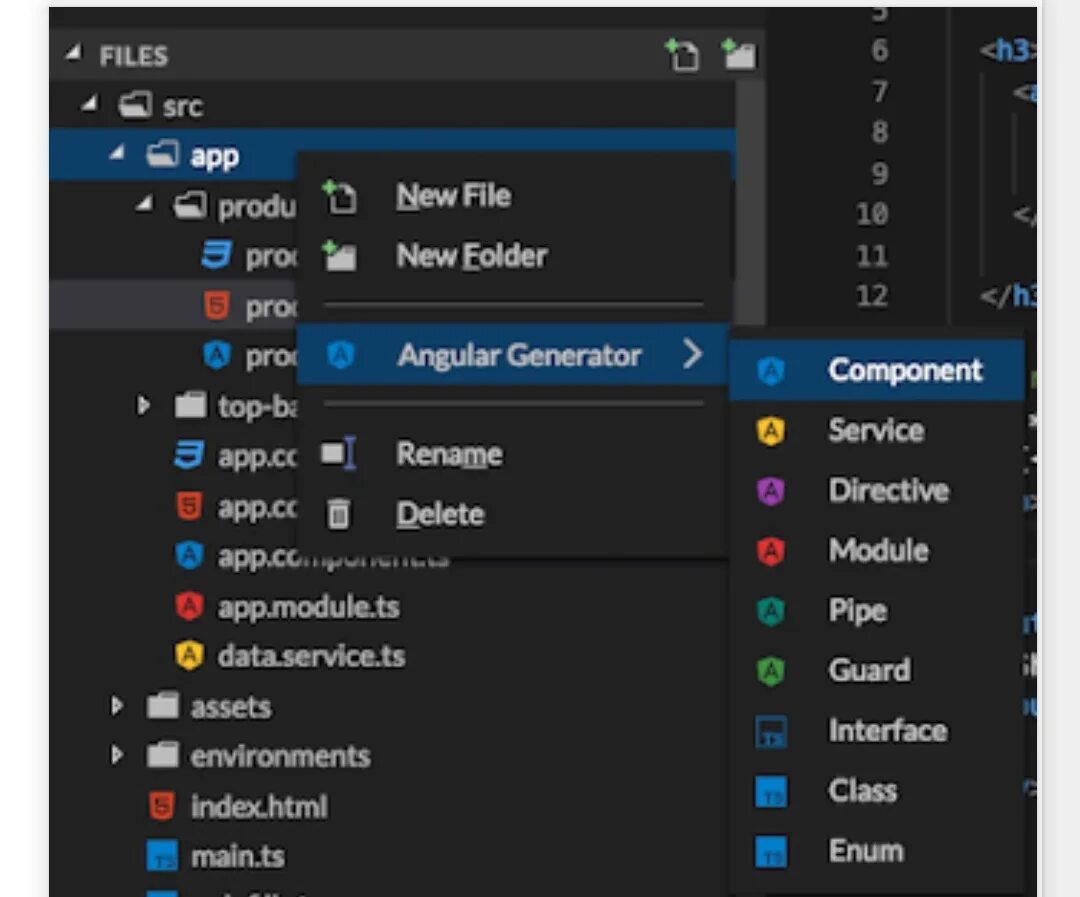1080x897 pixels.
Task: Collapse the FILES section triangle
Action: point(73,54)
